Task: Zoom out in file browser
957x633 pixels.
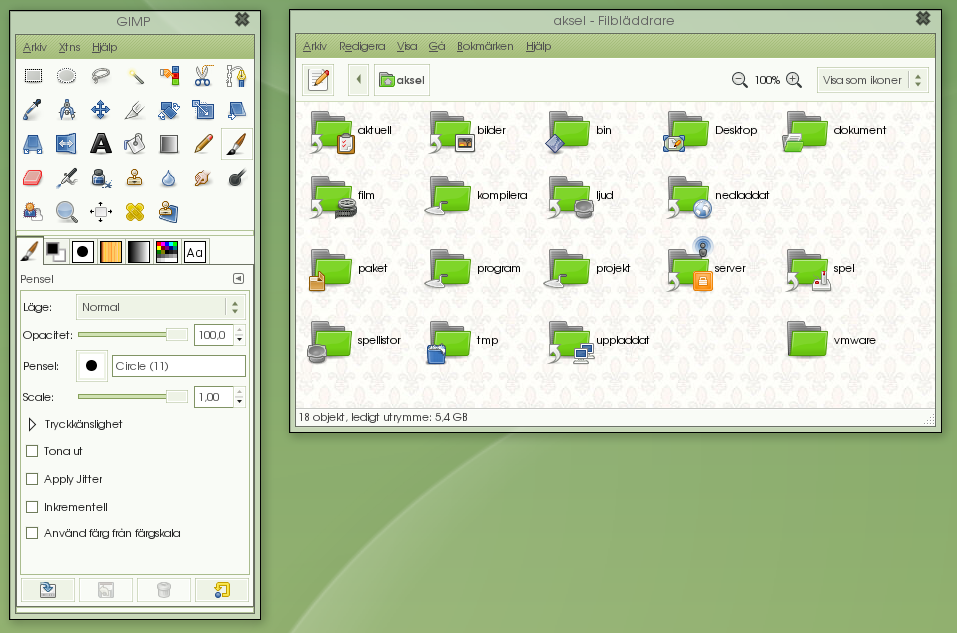Action: coord(739,80)
